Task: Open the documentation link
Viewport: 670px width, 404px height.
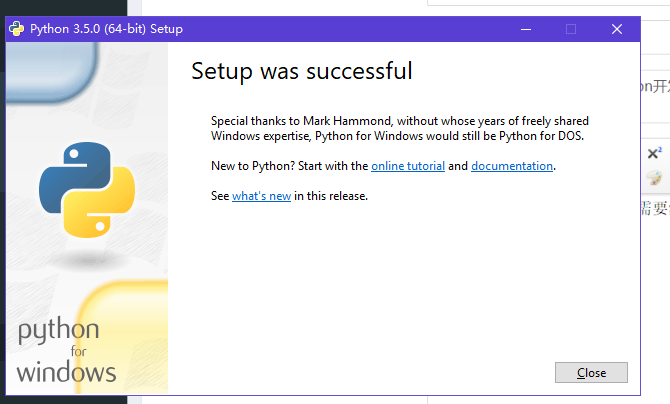Action: (x=512, y=166)
